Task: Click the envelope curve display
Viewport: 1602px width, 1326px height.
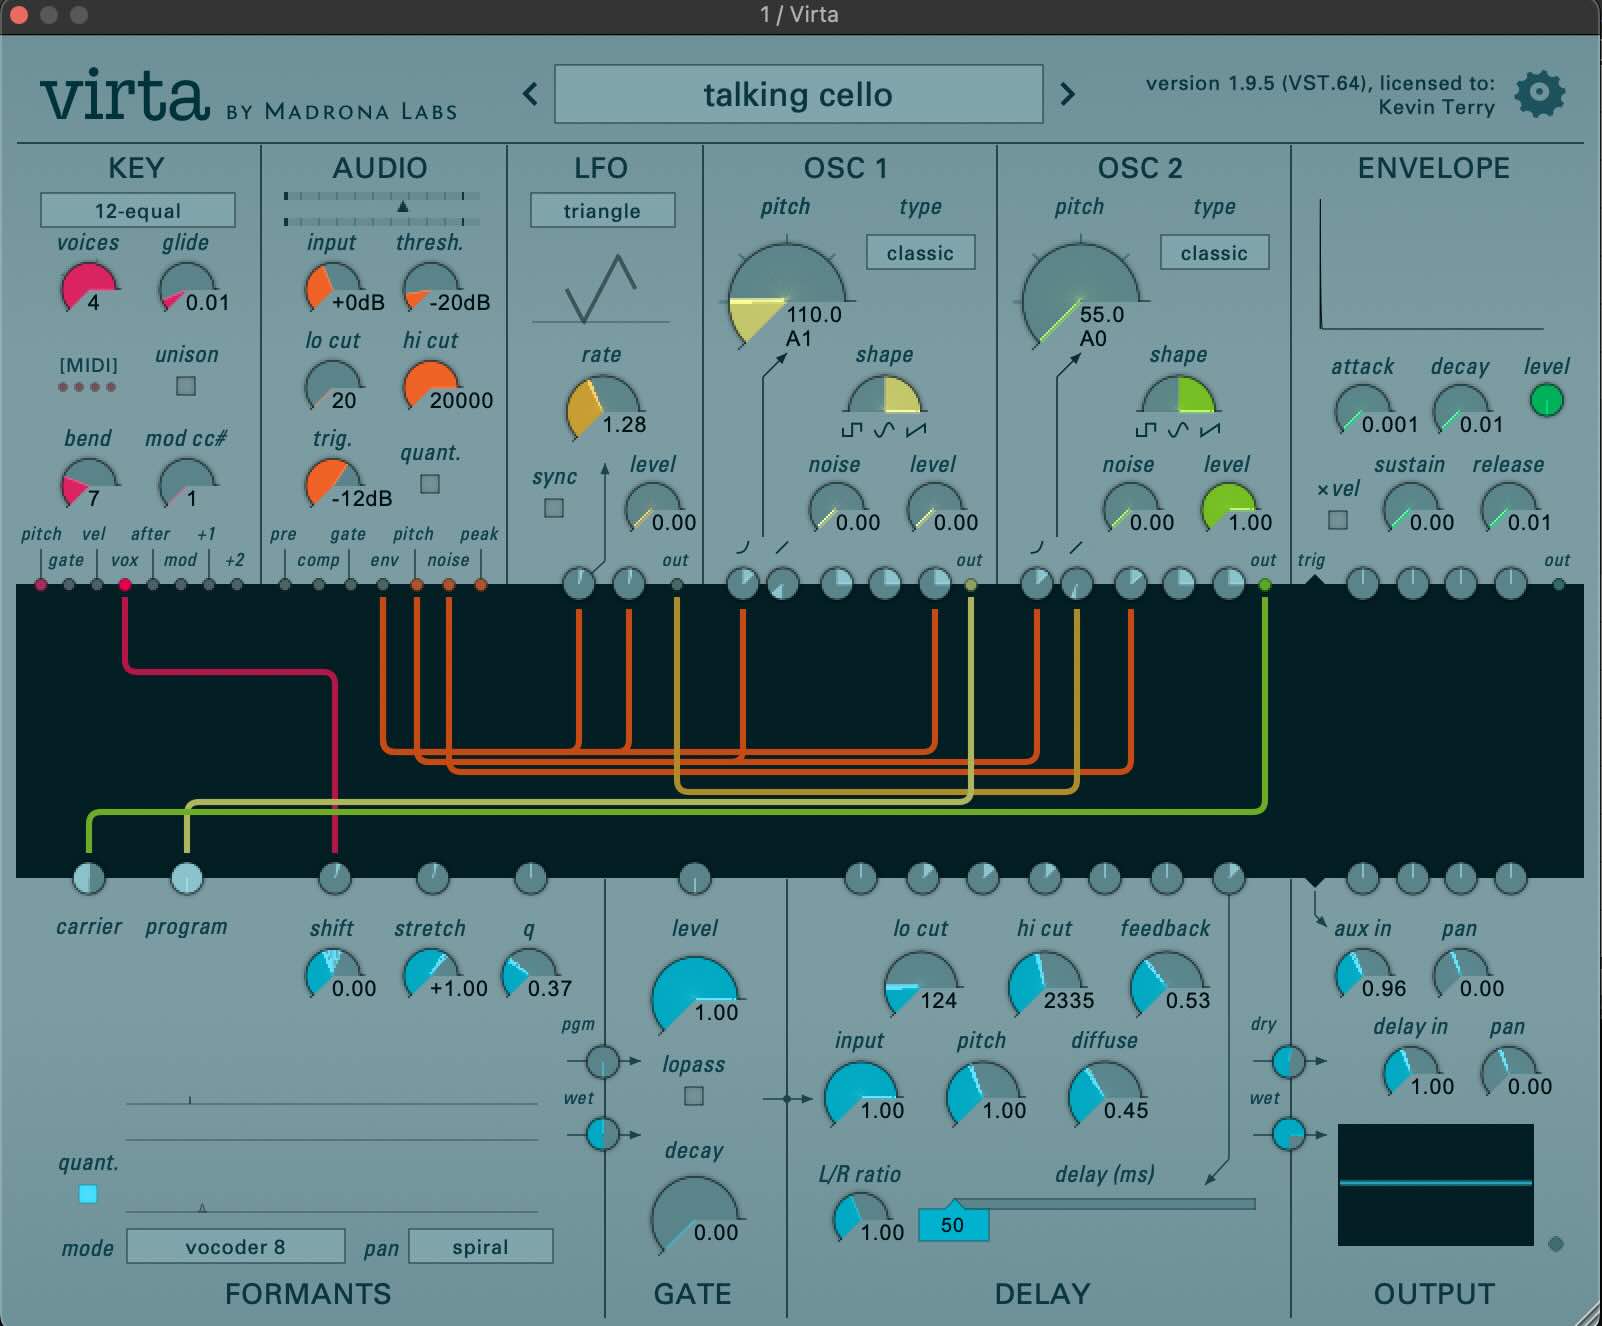Action: [1432, 263]
